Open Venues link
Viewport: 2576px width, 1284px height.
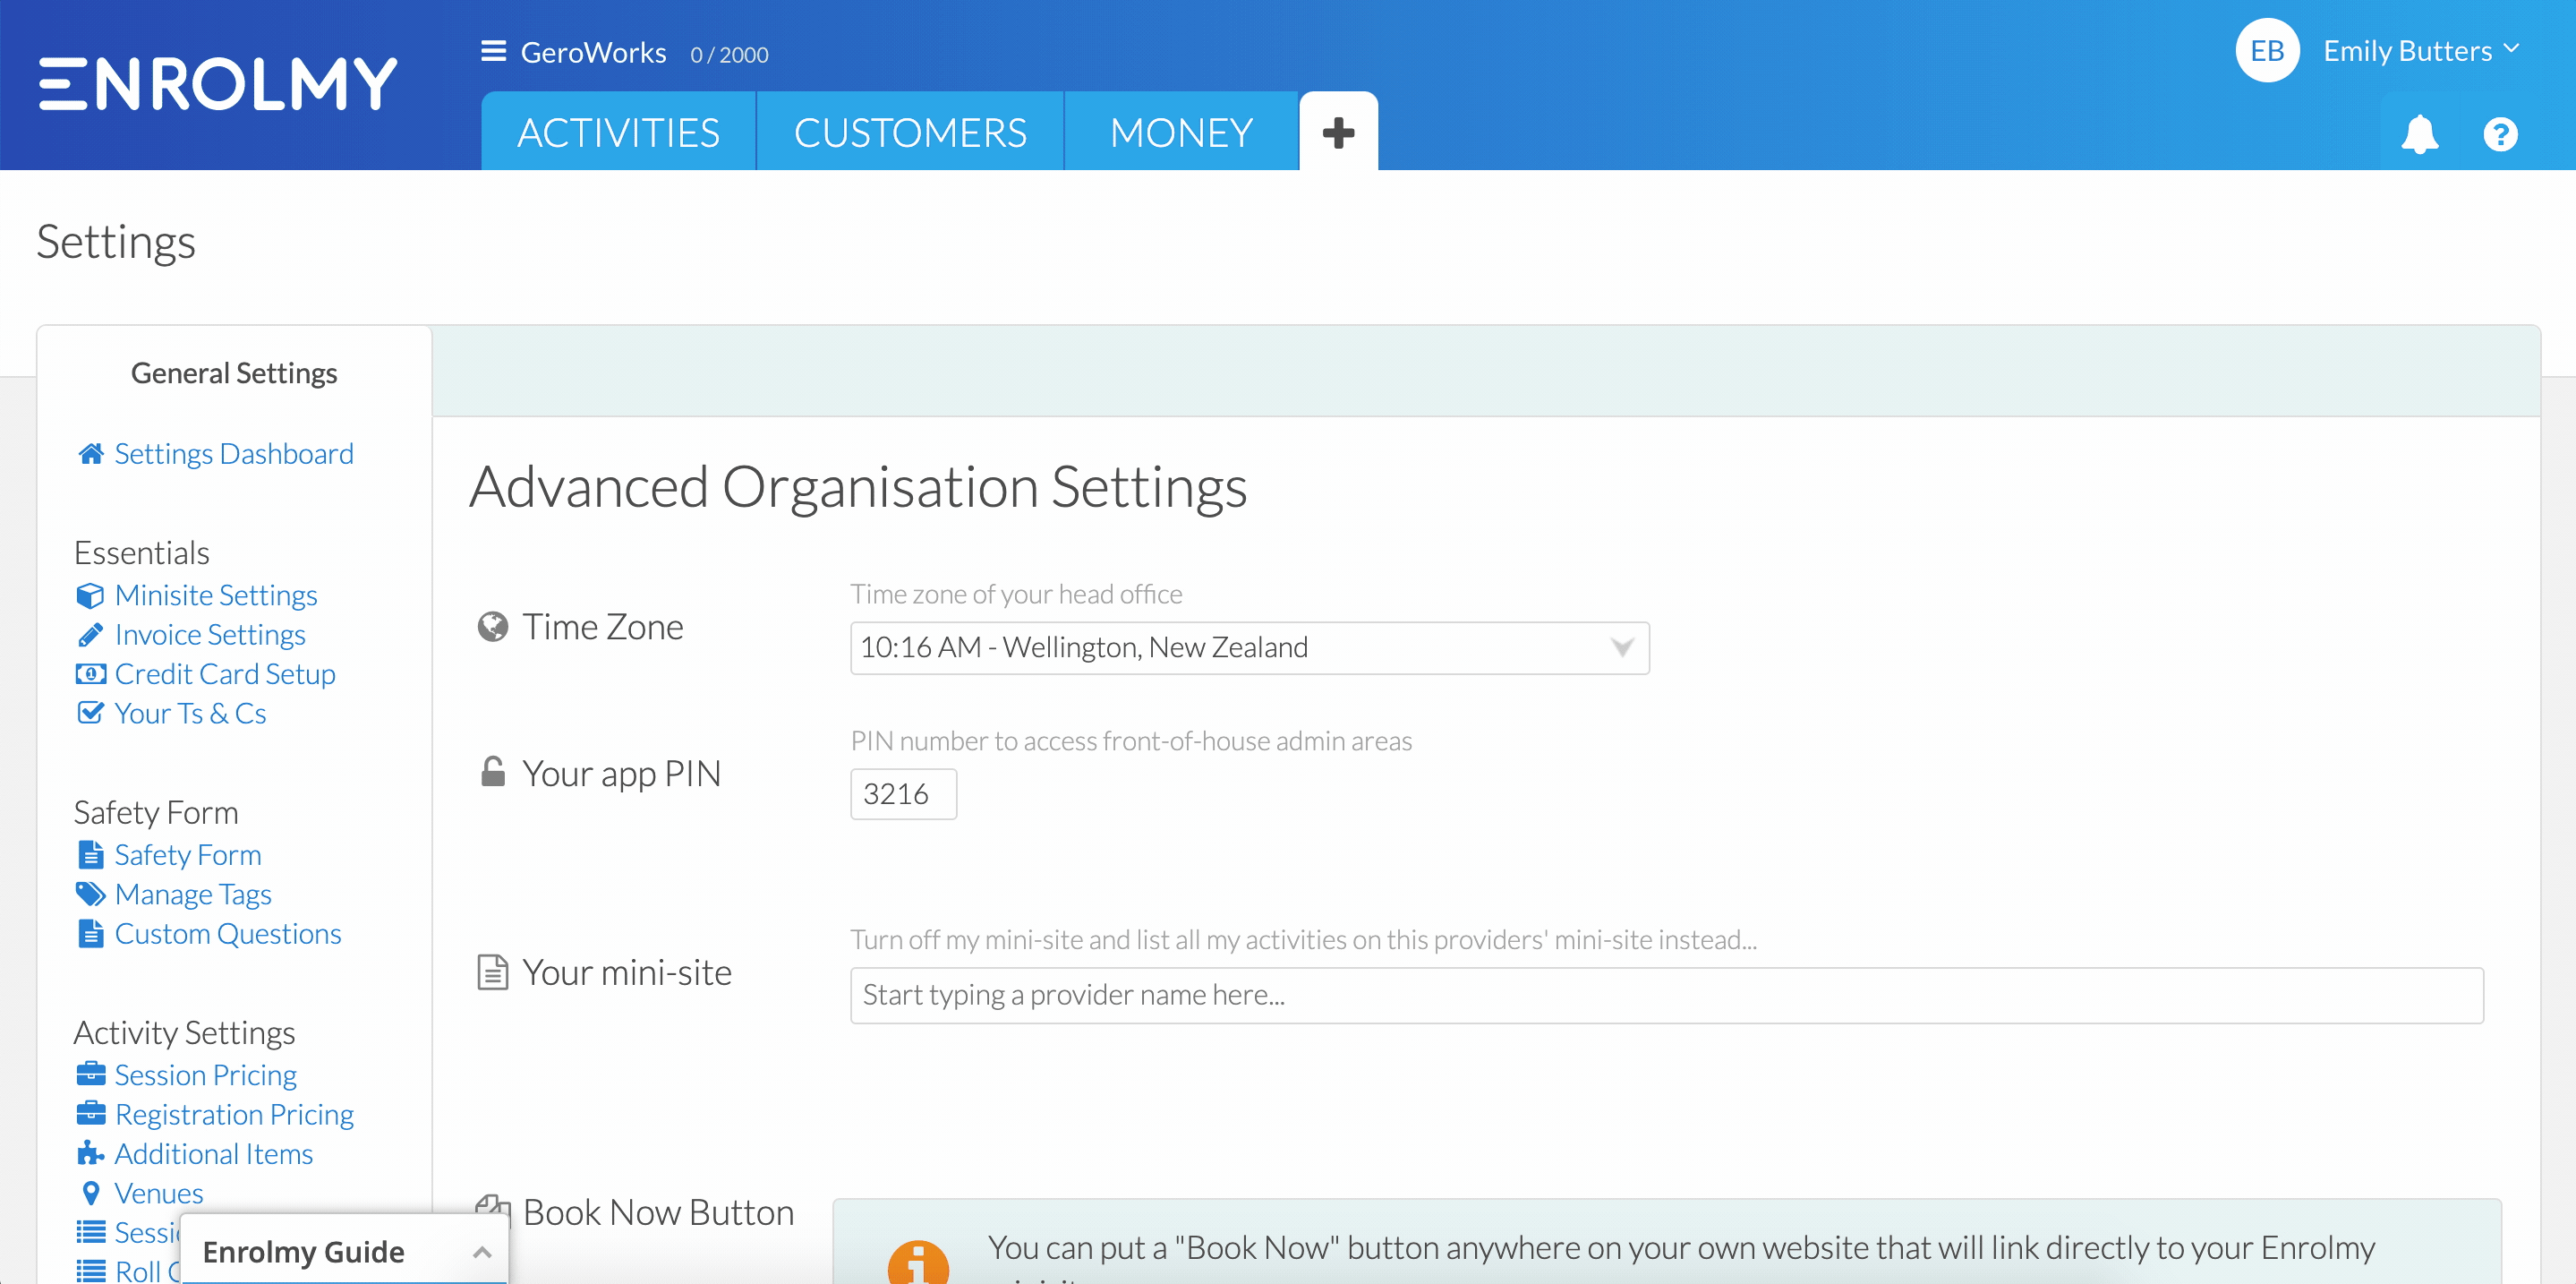tap(158, 1193)
